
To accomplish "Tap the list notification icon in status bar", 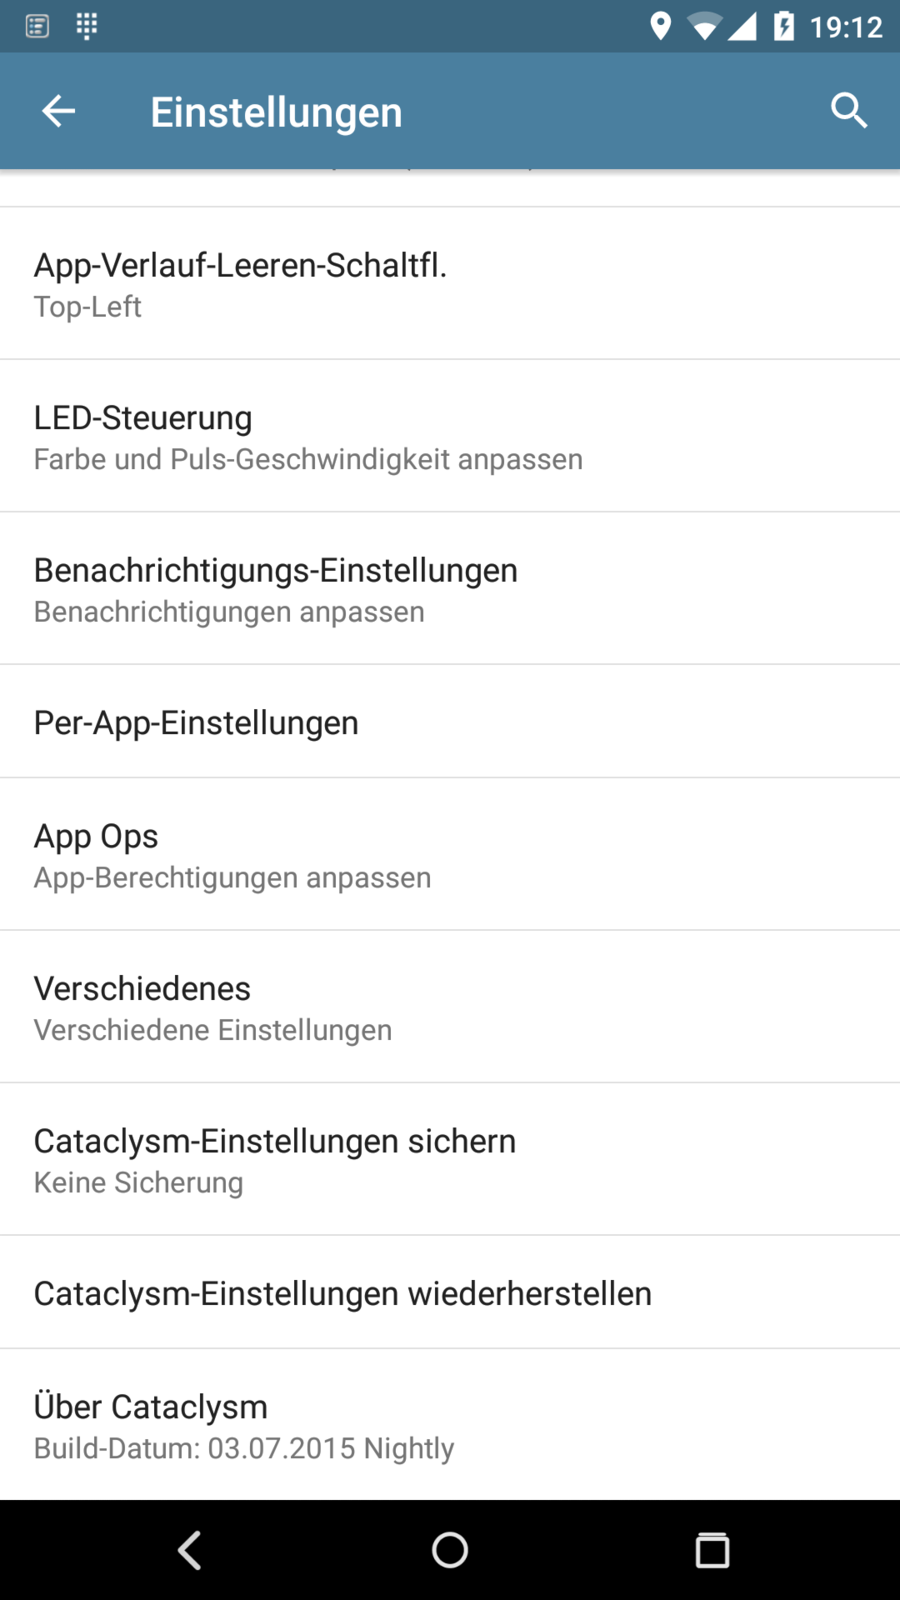I will click(x=37, y=26).
